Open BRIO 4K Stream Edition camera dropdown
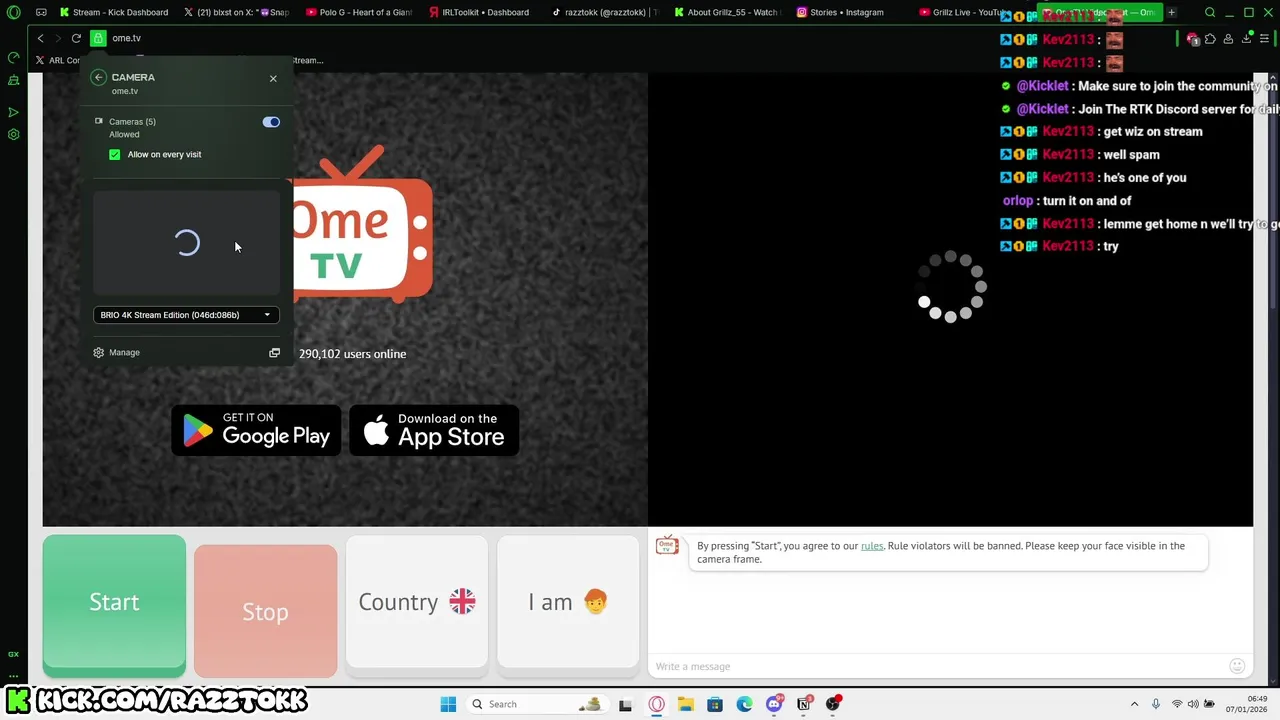The width and height of the screenshot is (1280, 720). click(x=186, y=315)
